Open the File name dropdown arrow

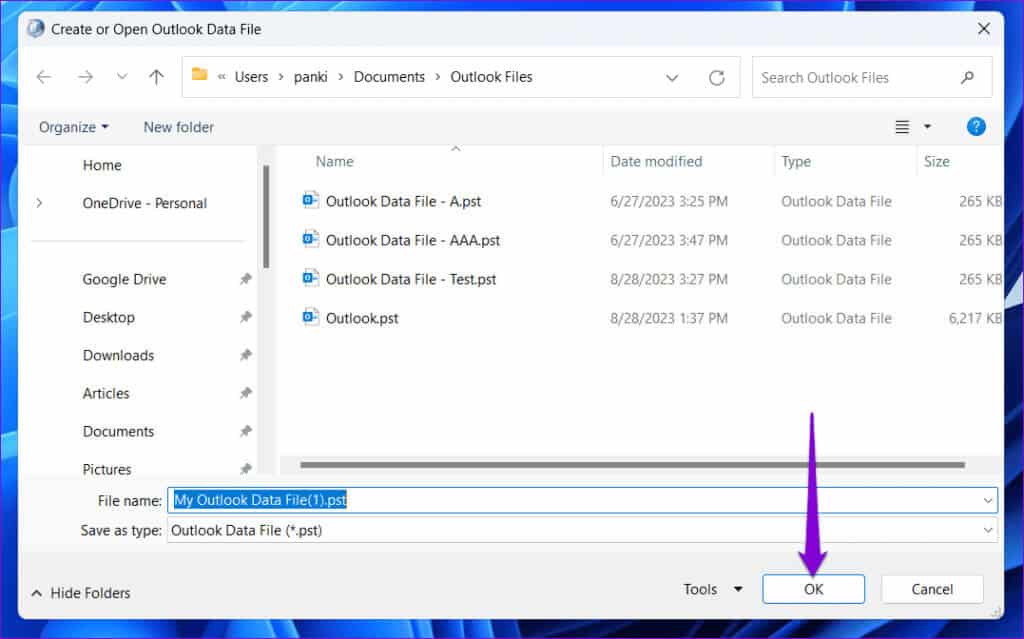(x=988, y=500)
